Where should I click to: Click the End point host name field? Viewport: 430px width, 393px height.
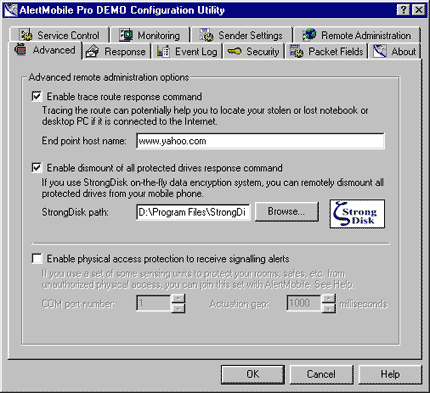(x=260, y=141)
